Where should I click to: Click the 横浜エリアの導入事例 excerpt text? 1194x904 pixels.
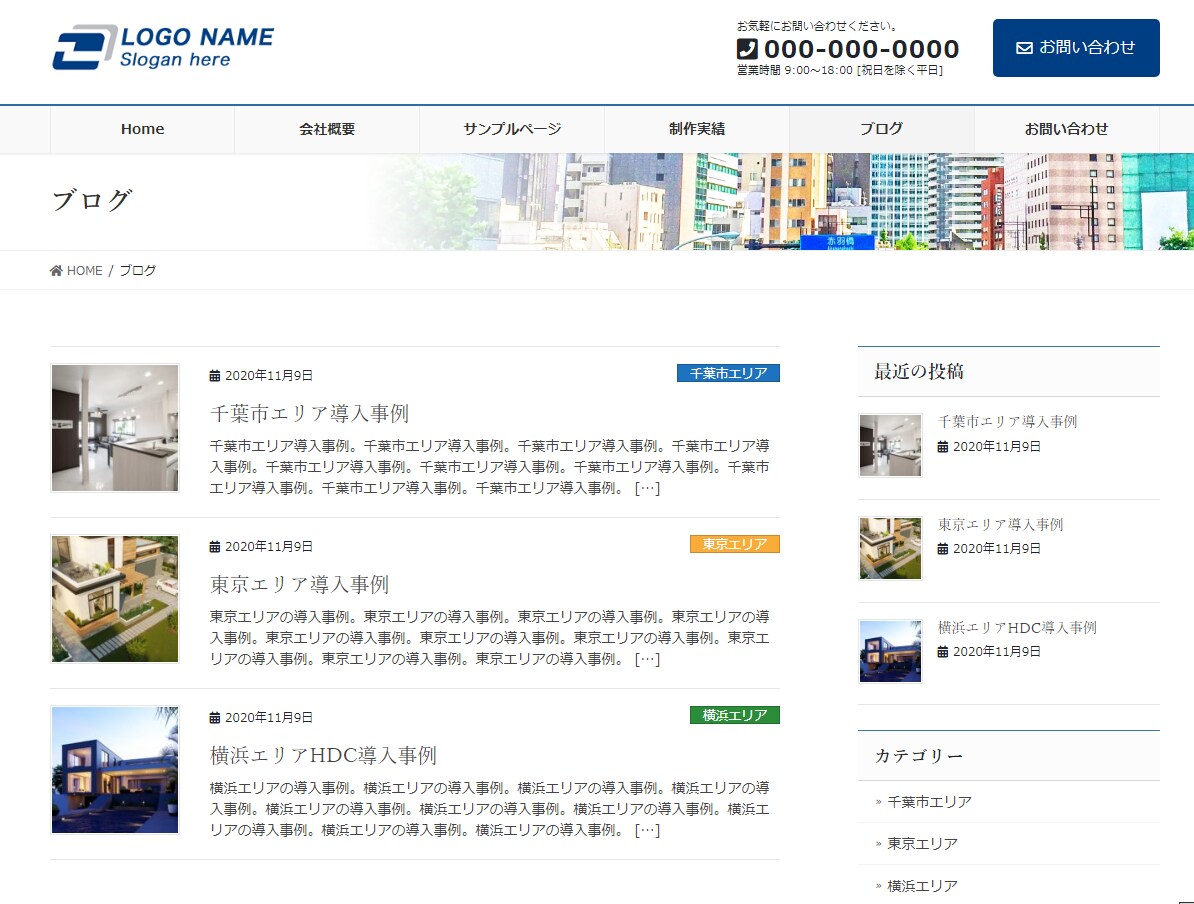pyautogui.click(x=490, y=809)
